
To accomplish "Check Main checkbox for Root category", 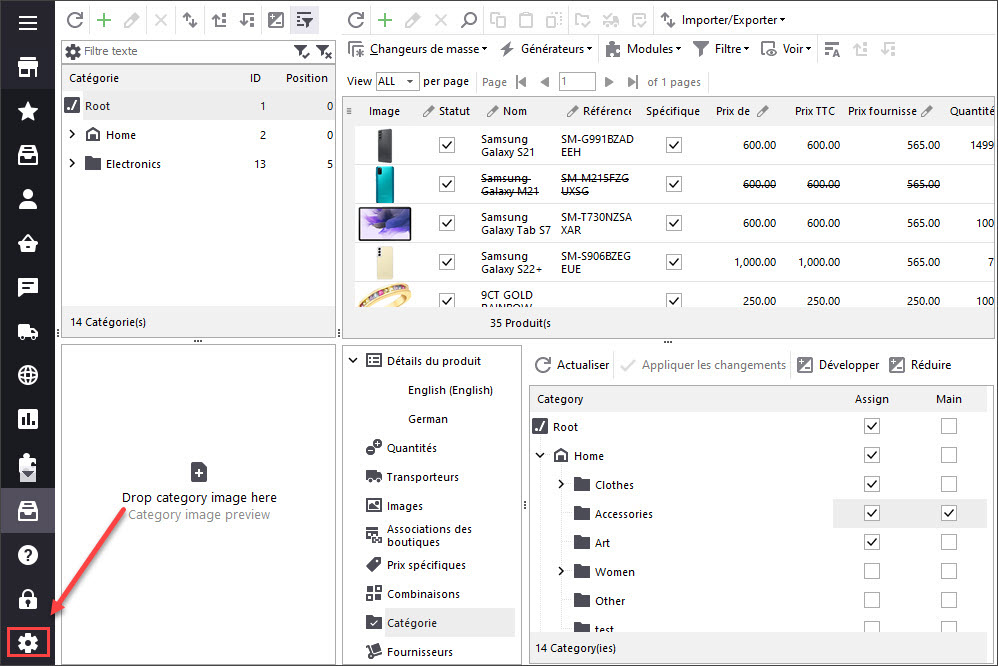I will (949, 426).
